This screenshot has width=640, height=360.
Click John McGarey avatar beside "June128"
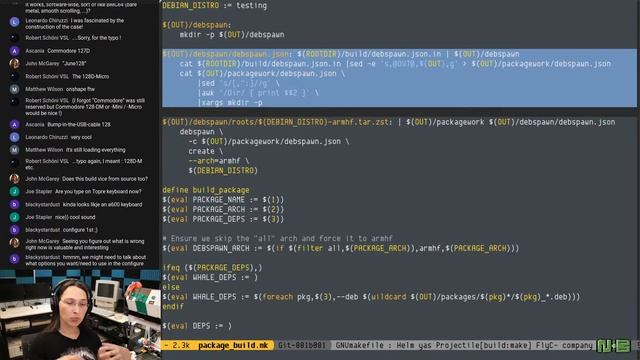14,64
